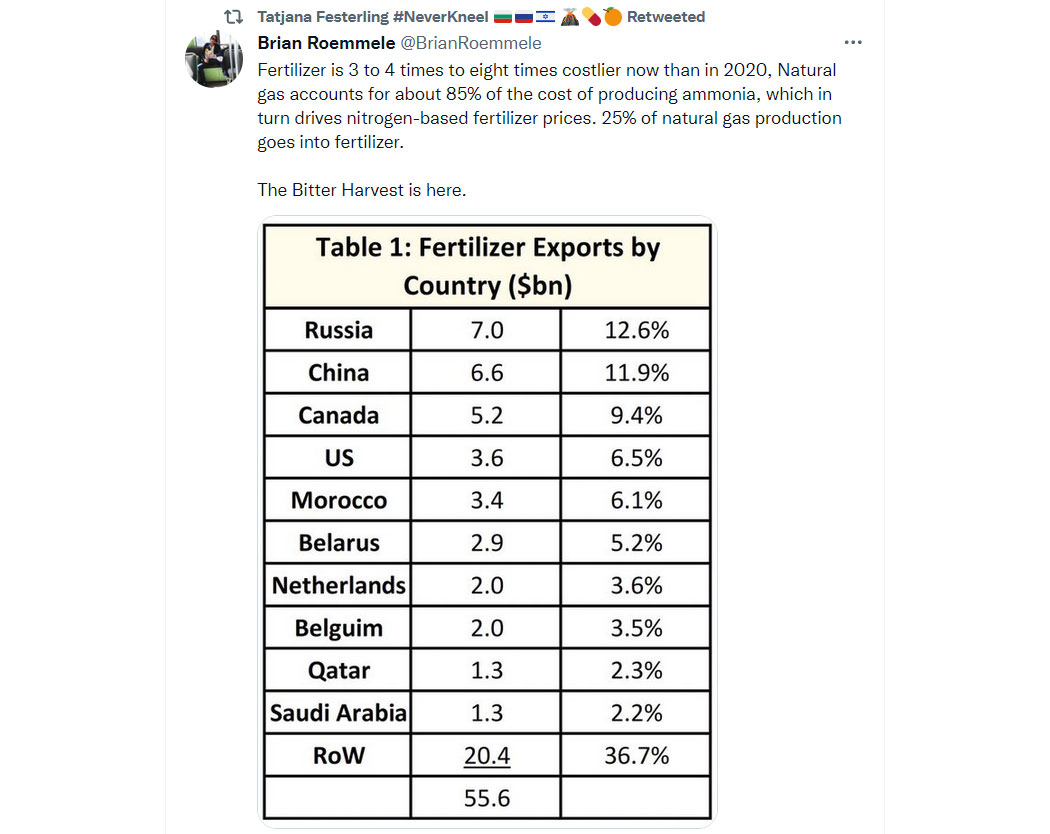The width and height of the screenshot is (1050, 834).
Task: Click the Russia flag emoji
Action: (524, 17)
